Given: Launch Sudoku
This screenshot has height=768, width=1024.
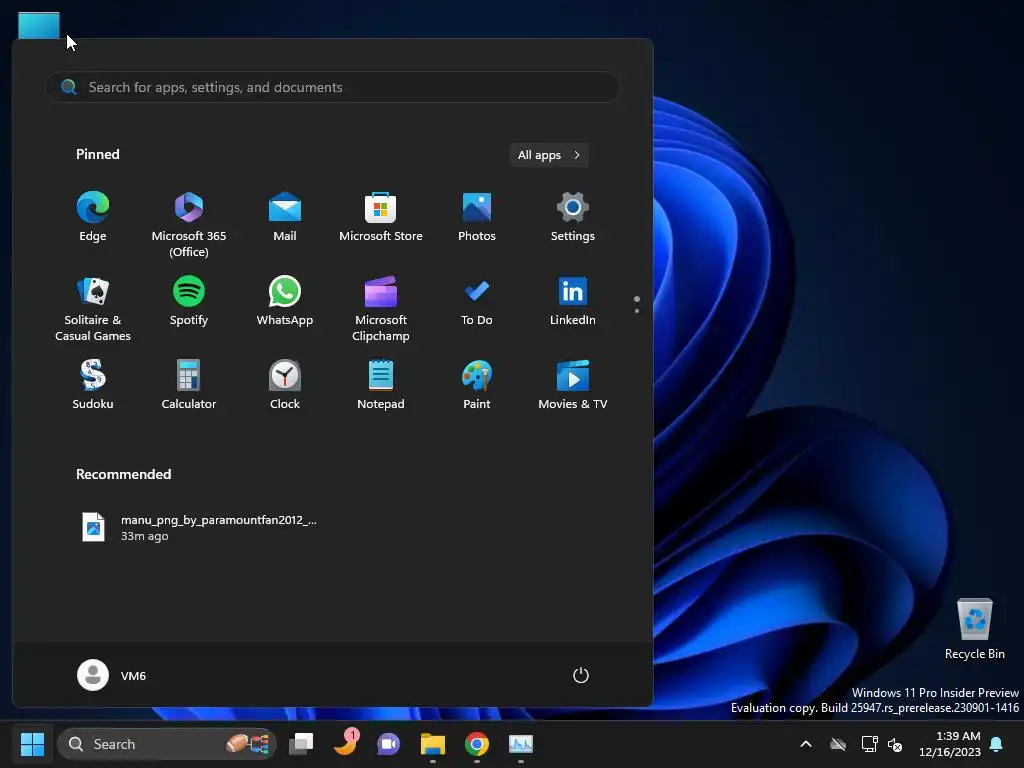Looking at the screenshot, I should 93,385.
